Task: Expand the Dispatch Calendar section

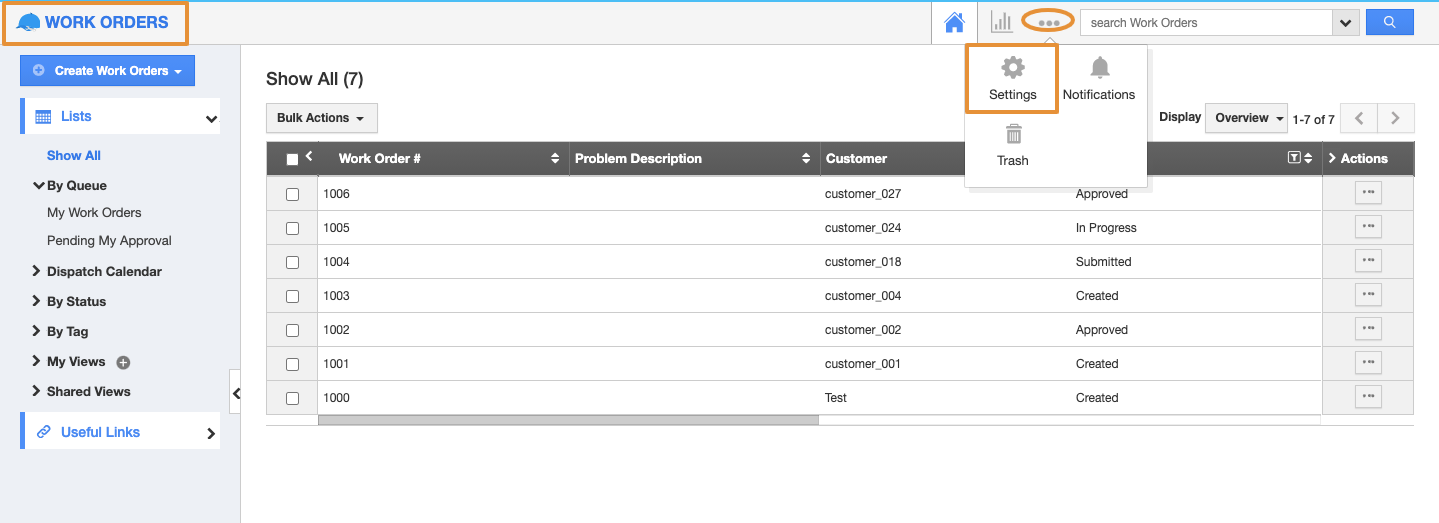Action: coord(103,271)
